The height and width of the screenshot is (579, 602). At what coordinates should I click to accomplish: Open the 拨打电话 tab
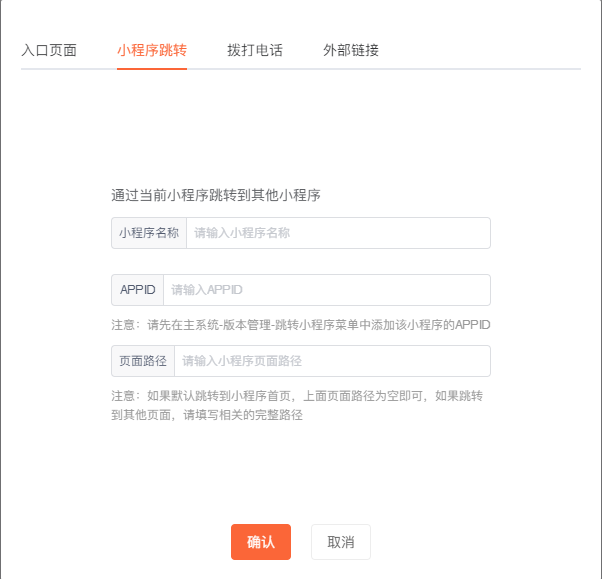[x=255, y=50]
